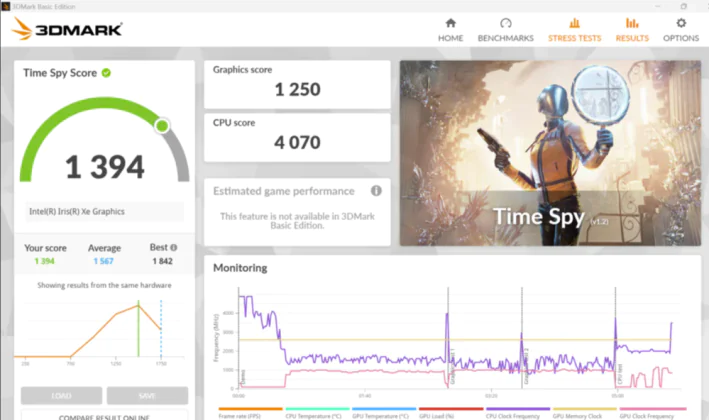This screenshot has width=709, height=420.
Task: Click the info icon beside Best score
Action: (174, 248)
